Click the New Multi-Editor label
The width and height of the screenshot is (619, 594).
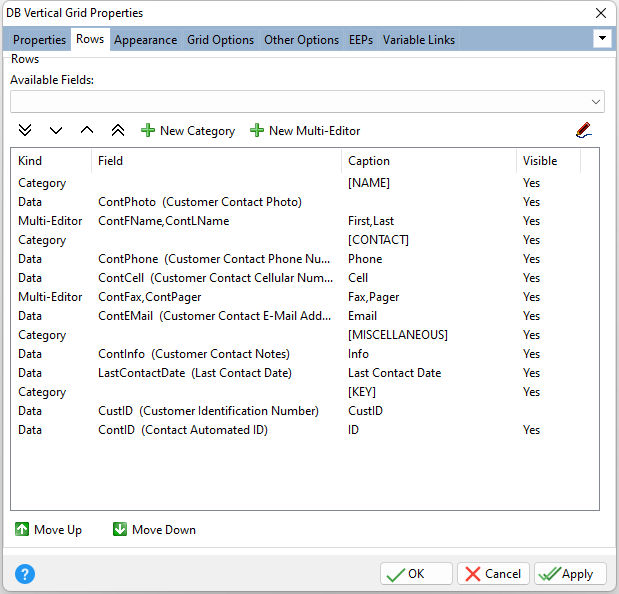314,131
